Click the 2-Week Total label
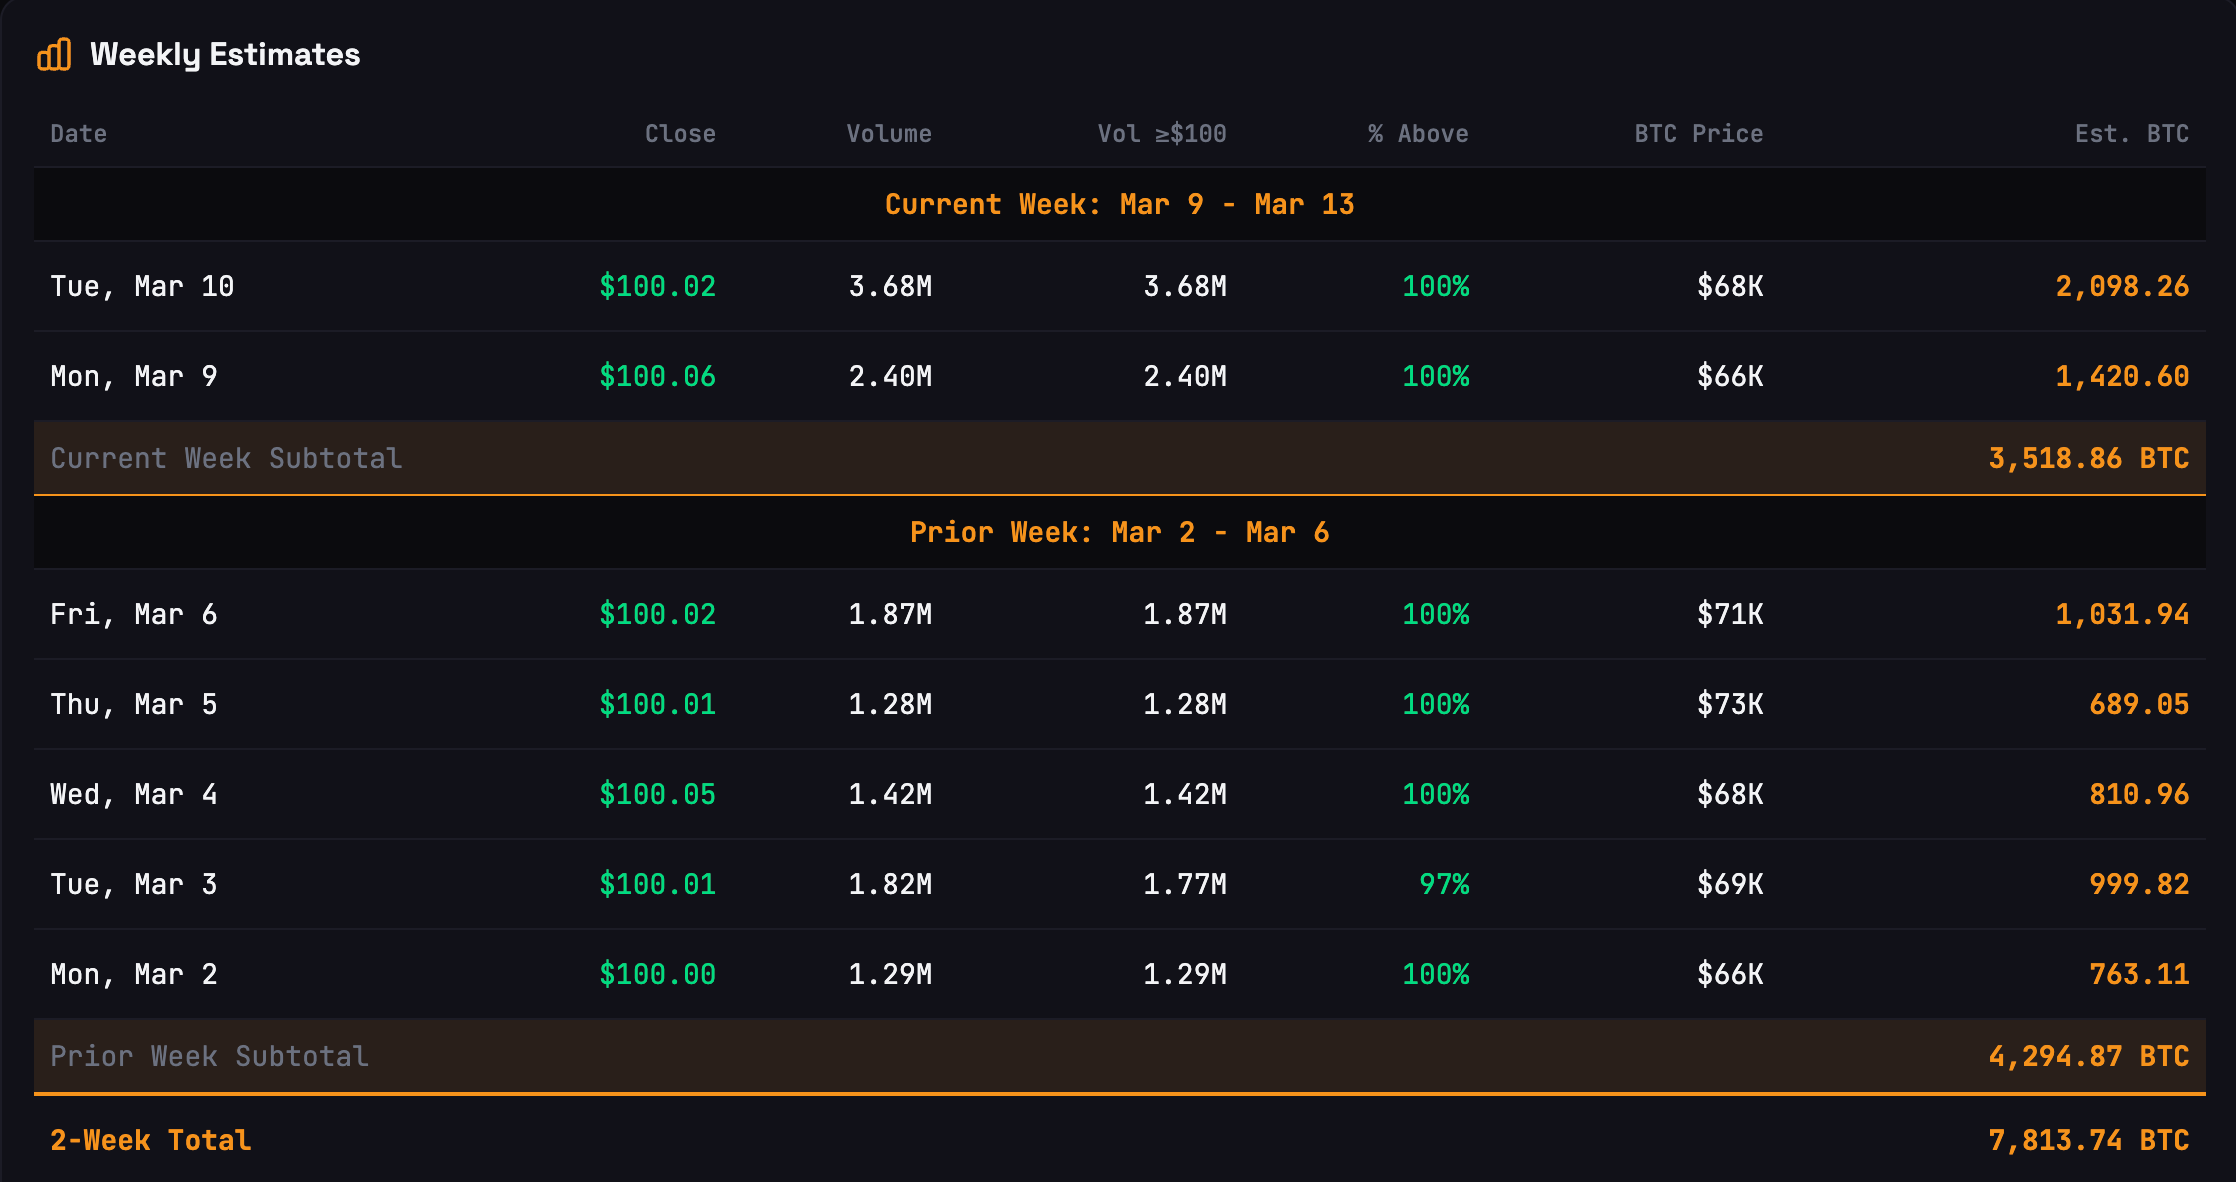Viewport: 2236px width, 1182px height. pyautogui.click(x=151, y=1139)
